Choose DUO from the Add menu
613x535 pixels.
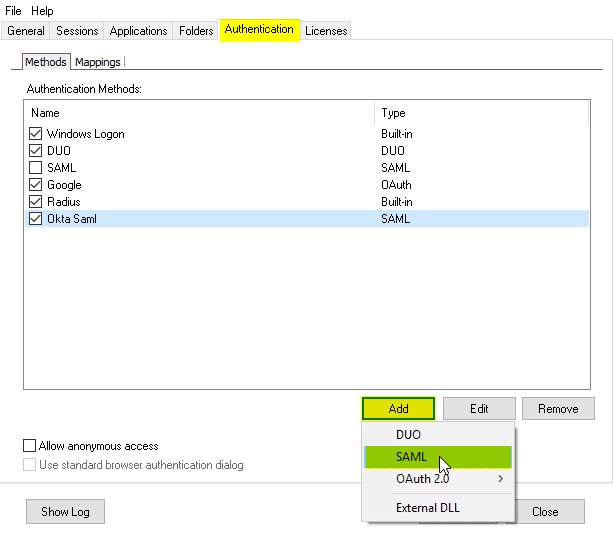[438, 434]
